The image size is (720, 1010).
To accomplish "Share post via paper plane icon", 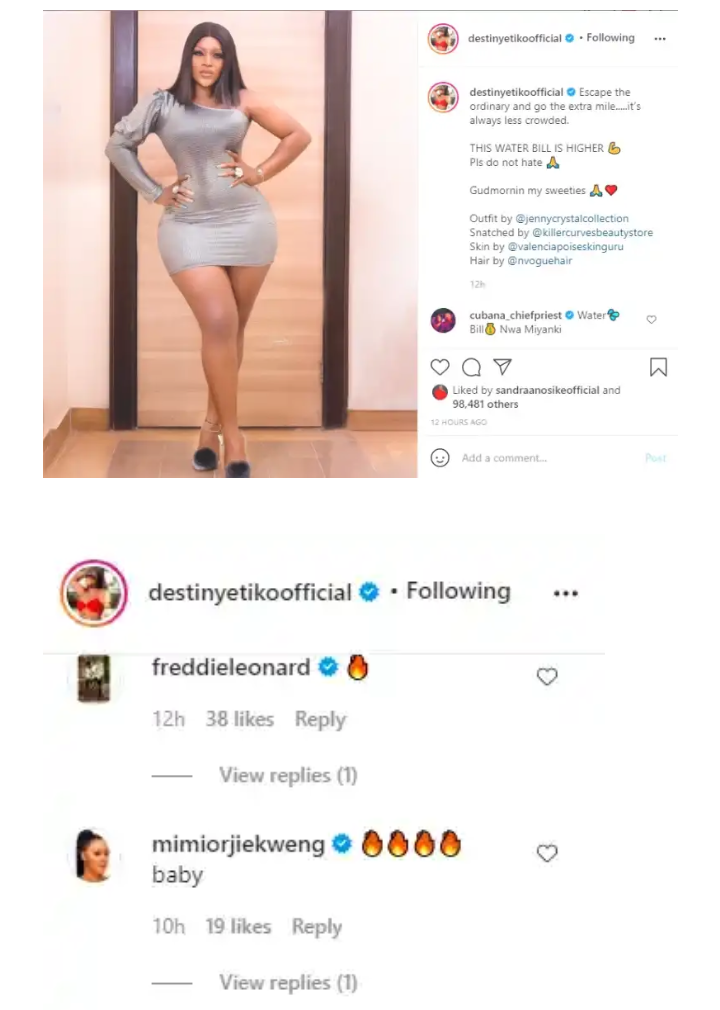I will point(502,367).
